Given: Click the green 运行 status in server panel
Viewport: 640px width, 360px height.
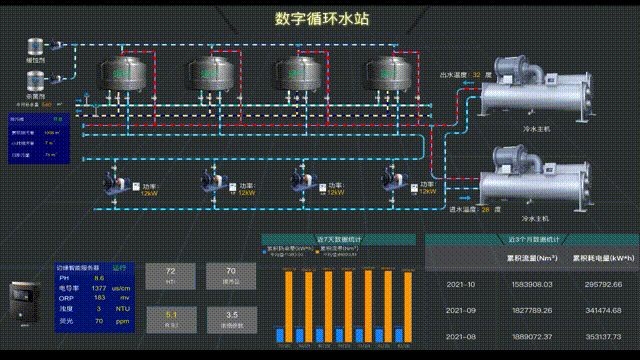Looking at the screenshot, I should 119,268.
